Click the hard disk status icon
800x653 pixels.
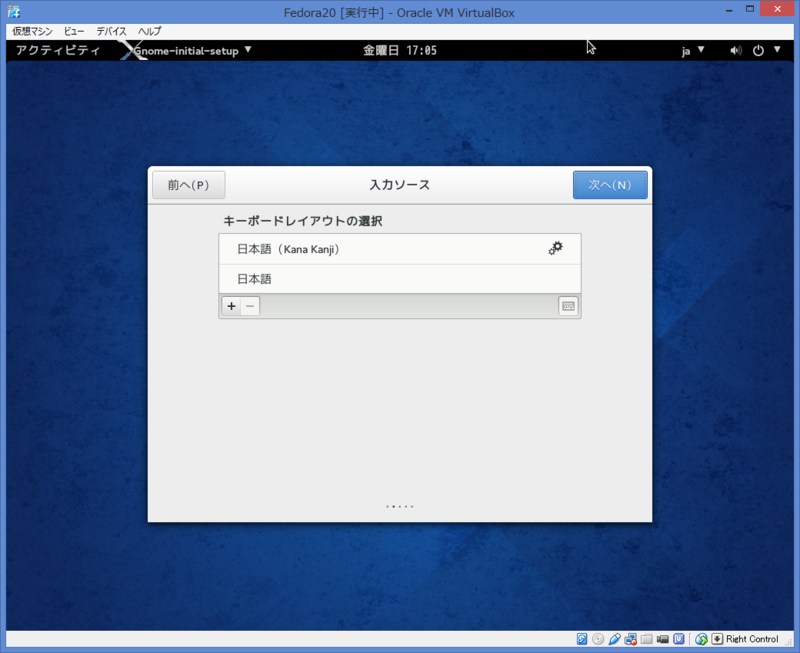click(x=582, y=638)
